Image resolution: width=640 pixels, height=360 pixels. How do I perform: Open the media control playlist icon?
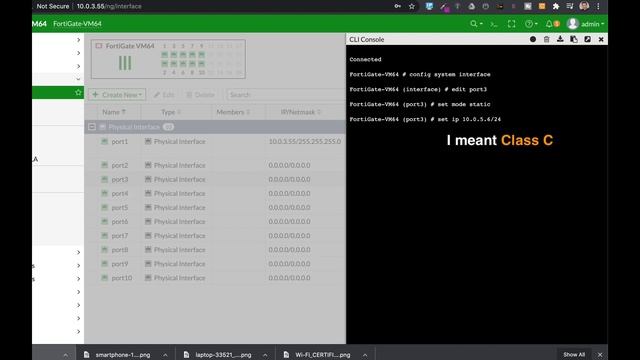coord(570,6)
